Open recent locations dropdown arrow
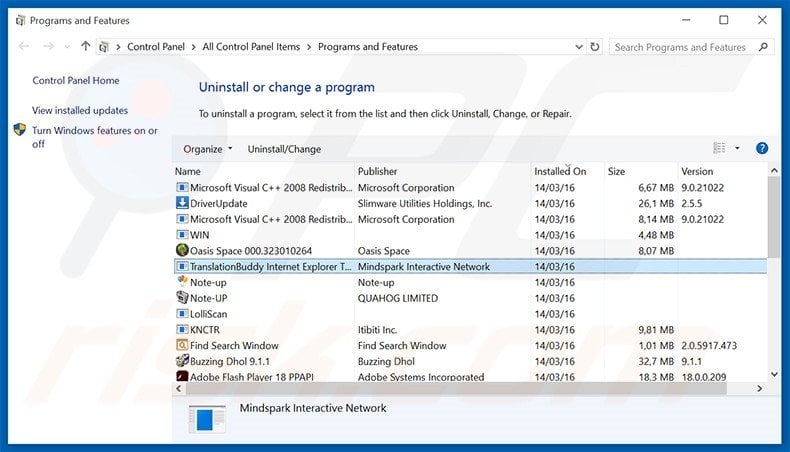The height and width of the screenshot is (452, 790). coord(67,47)
